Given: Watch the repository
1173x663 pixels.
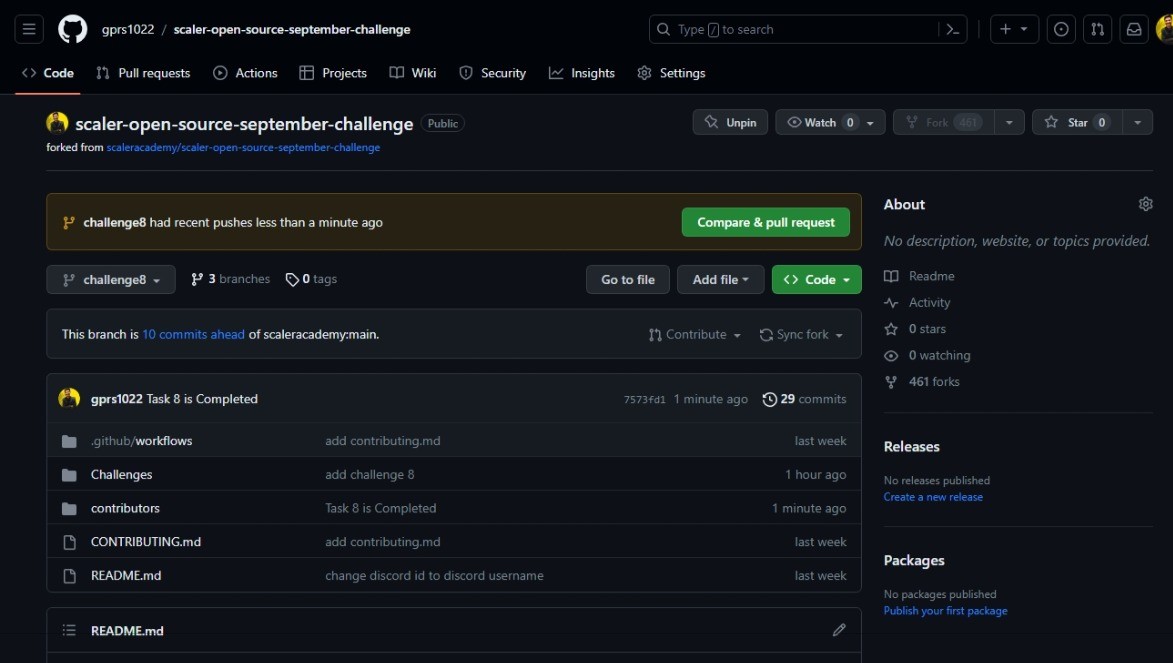Looking at the screenshot, I should coord(821,122).
